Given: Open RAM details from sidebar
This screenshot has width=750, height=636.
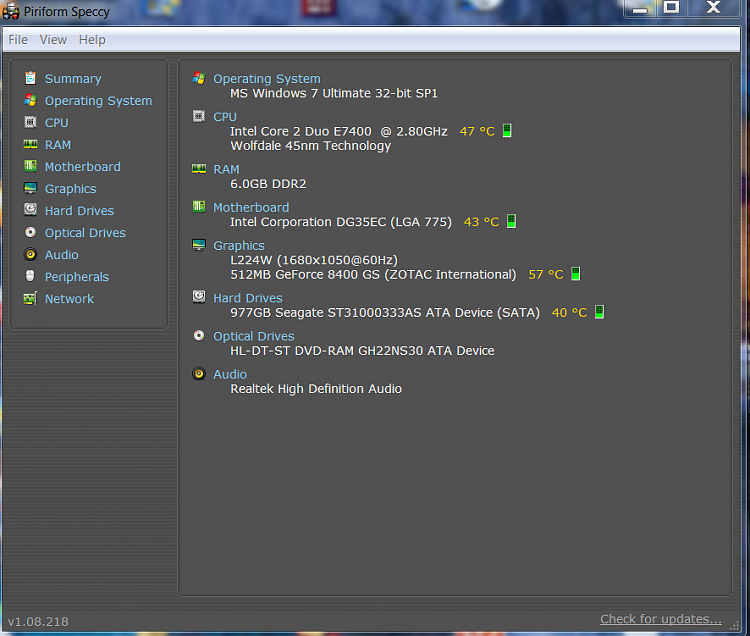Looking at the screenshot, I should (x=58, y=144).
